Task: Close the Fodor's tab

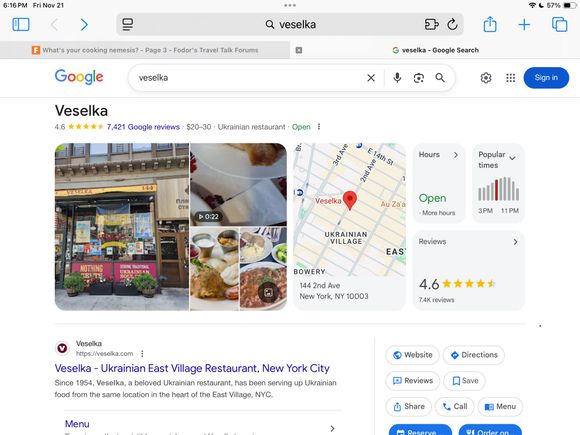Action: click(299, 50)
